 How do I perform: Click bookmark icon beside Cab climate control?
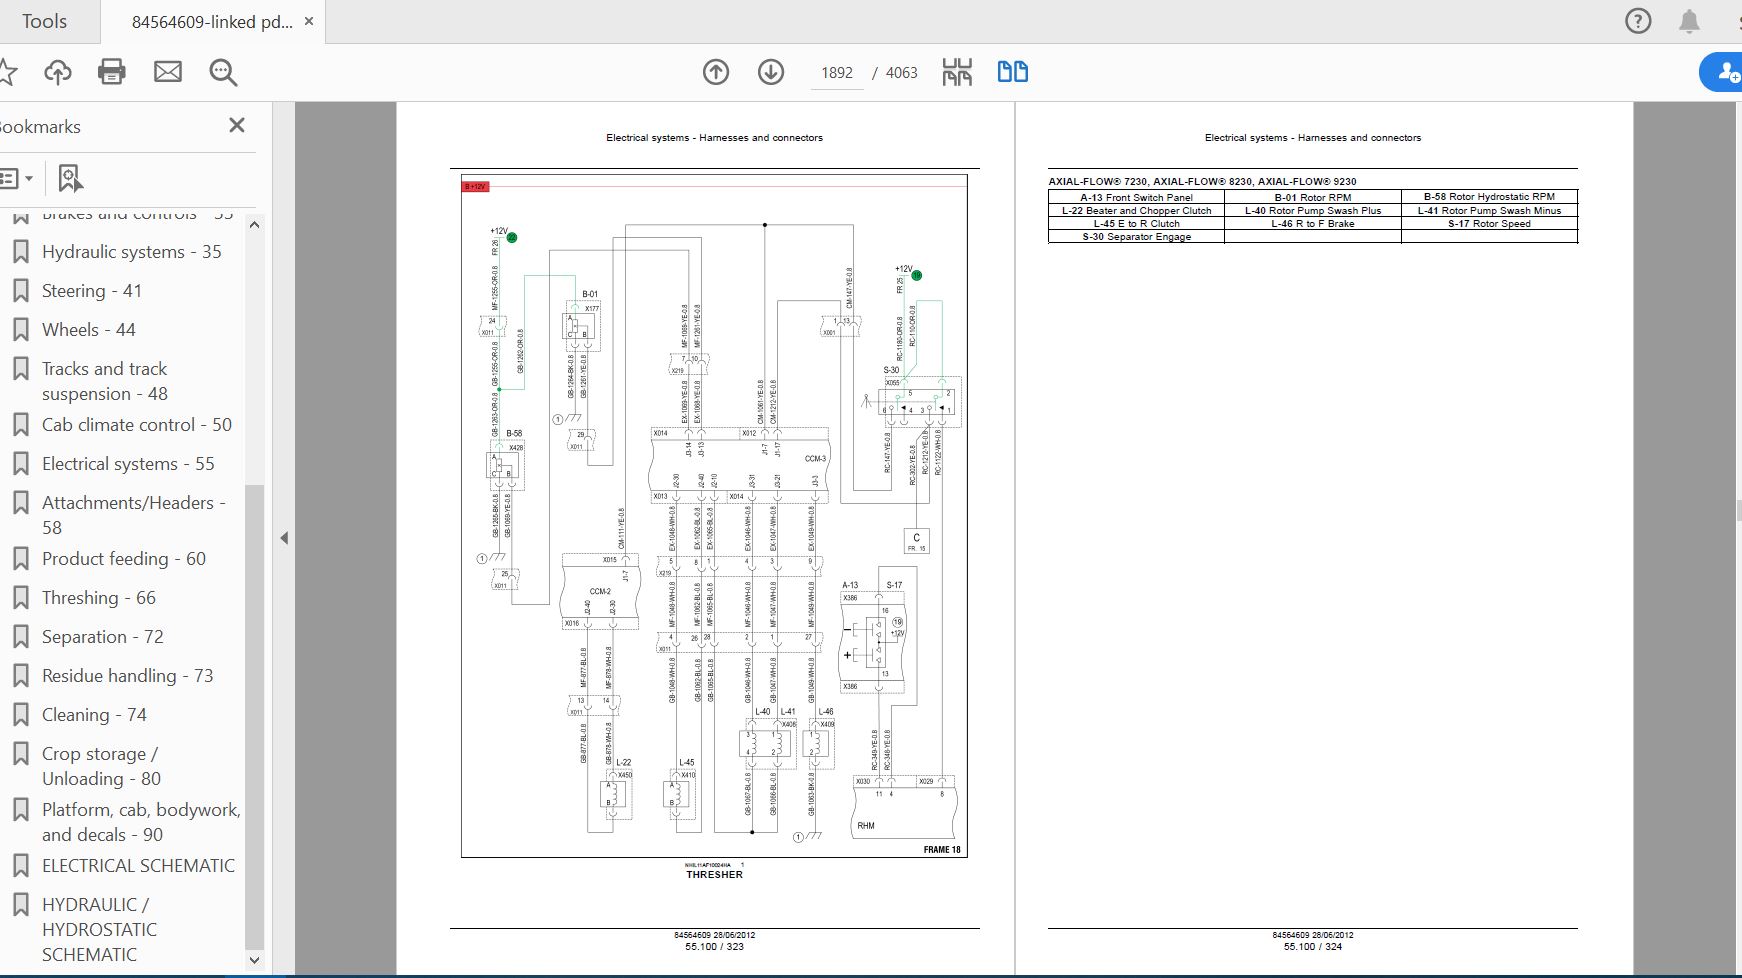(x=20, y=425)
